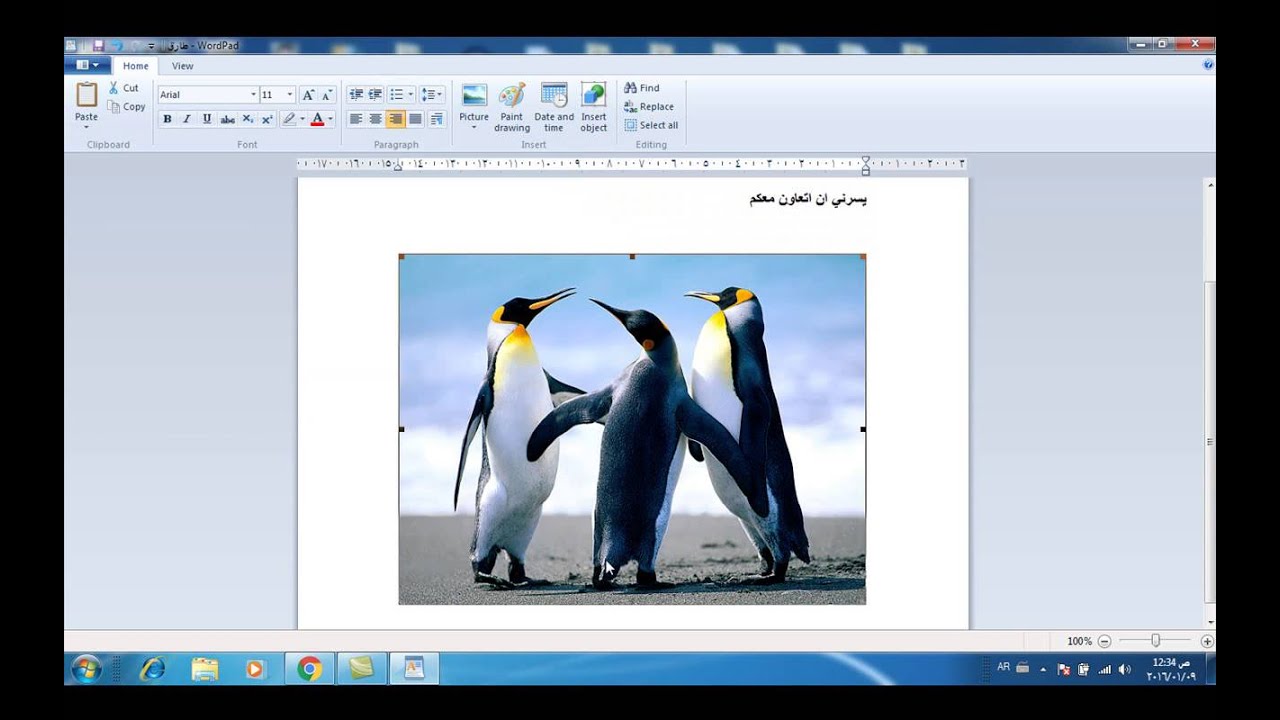Viewport: 1280px width, 720px height.
Task: Zoom in with the plus button
Action: (1207, 641)
